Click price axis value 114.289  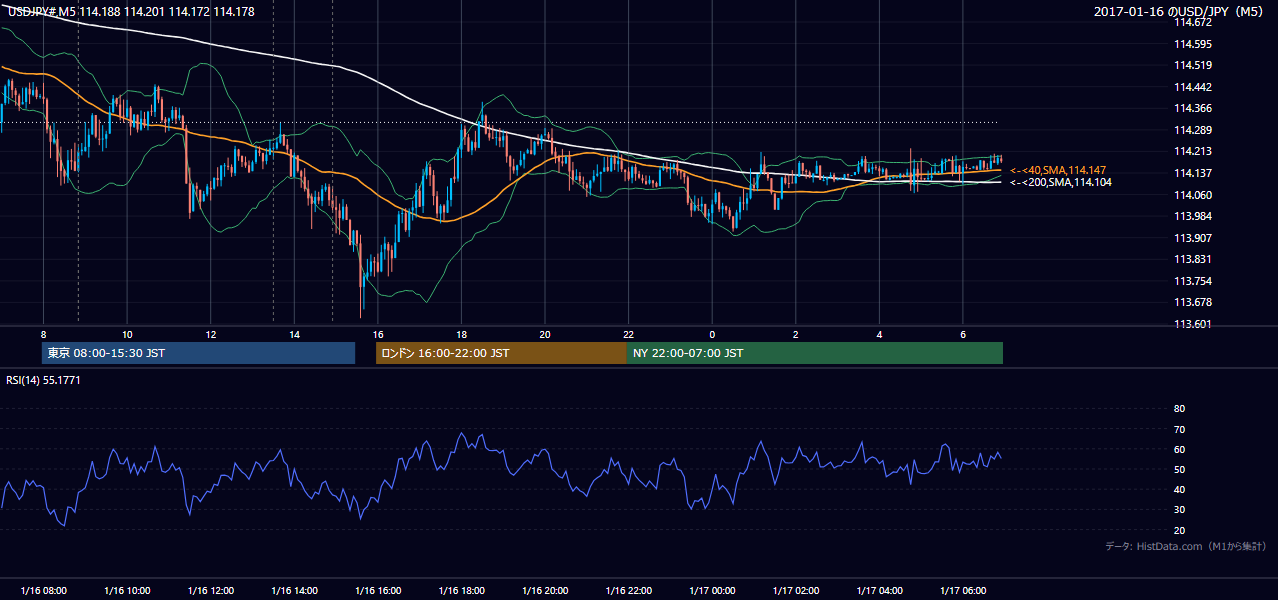click(x=1192, y=130)
